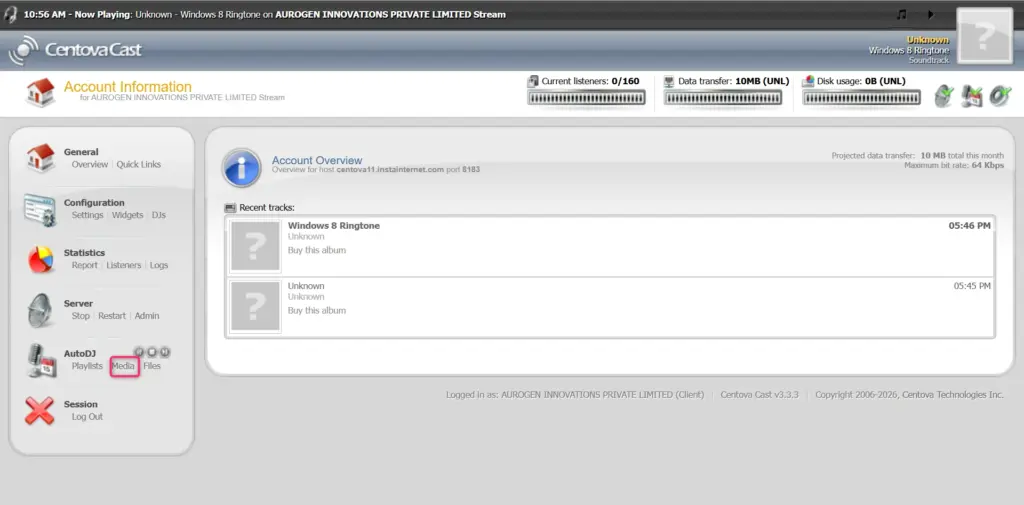Open the server Admin link
Viewport: 1024px width, 505px height.
click(x=147, y=316)
